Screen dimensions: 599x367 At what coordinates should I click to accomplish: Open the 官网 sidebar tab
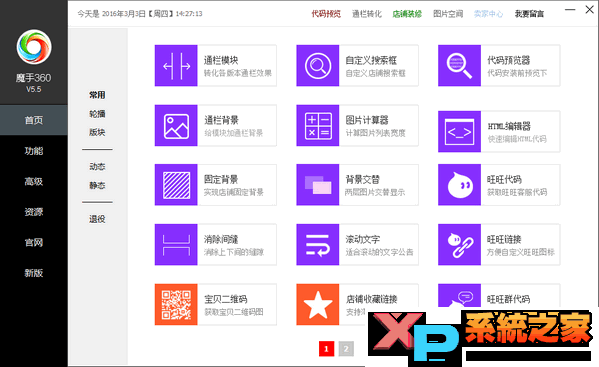coord(34,243)
